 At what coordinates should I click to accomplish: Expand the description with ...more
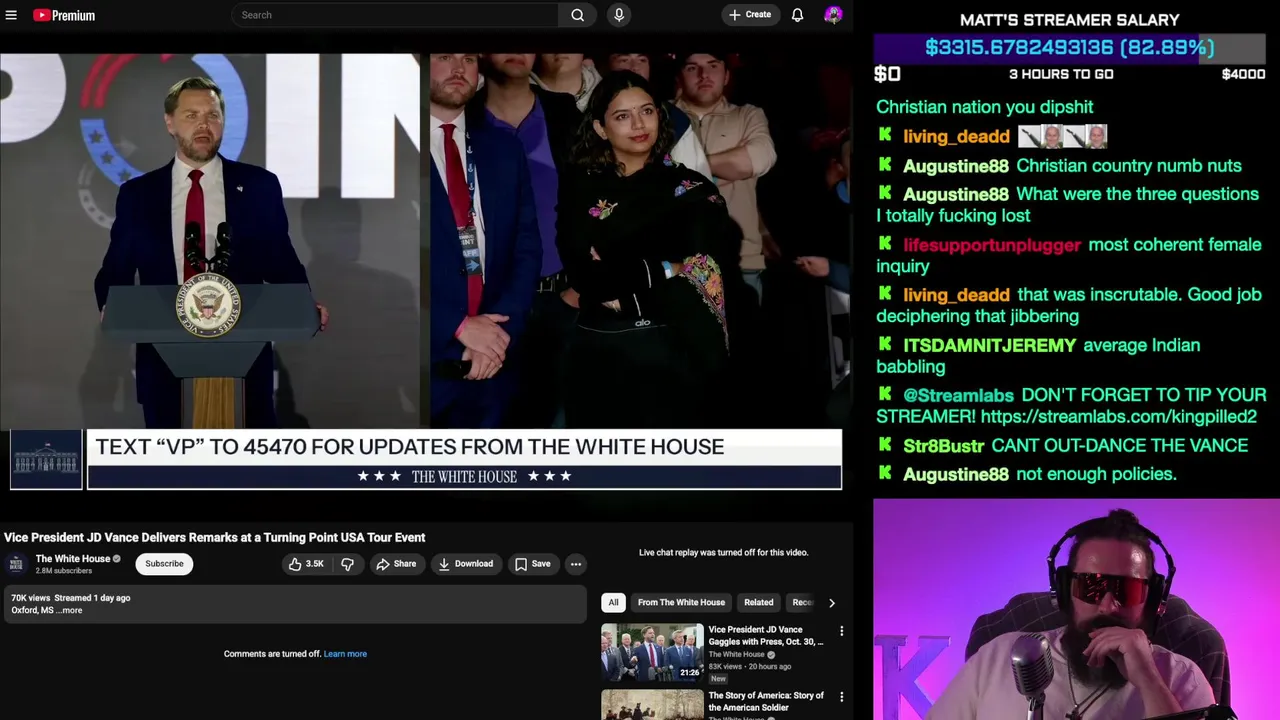coord(70,610)
